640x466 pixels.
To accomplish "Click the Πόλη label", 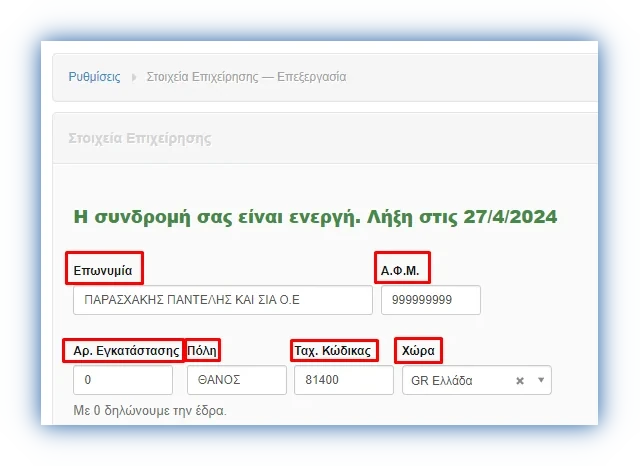I will (x=202, y=351).
